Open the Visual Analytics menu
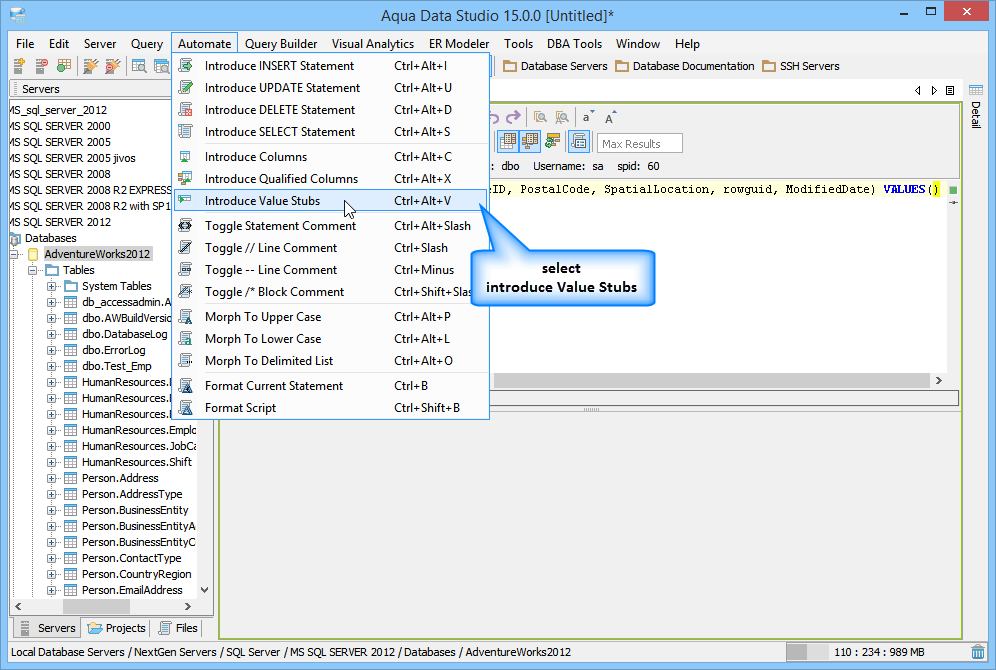Viewport: 996px width, 670px height. 372,44
